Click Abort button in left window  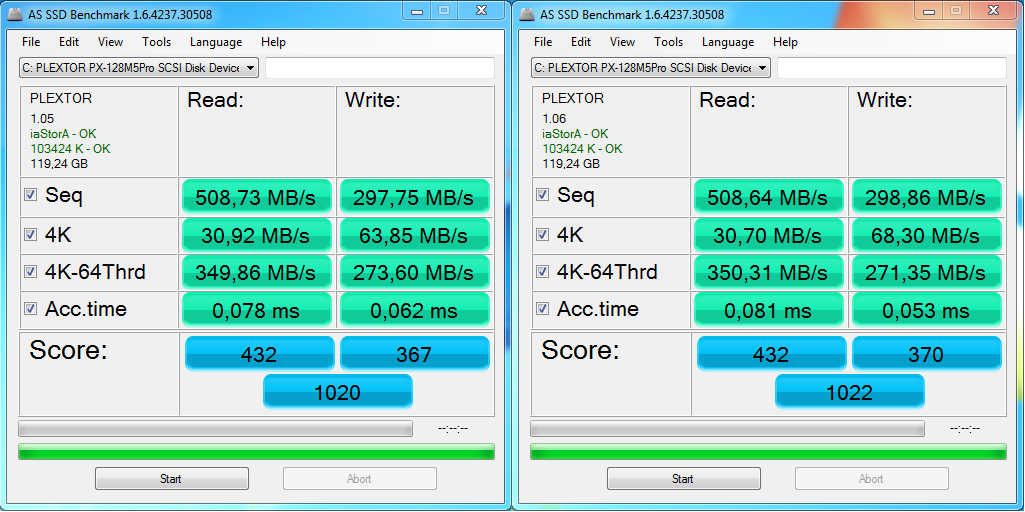[x=360, y=479]
